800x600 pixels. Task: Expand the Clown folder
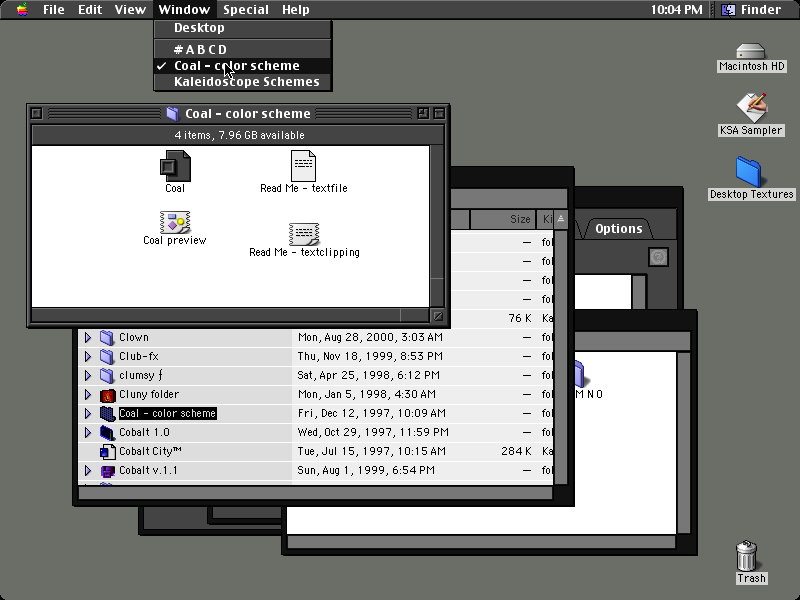(x=88, y=337)
